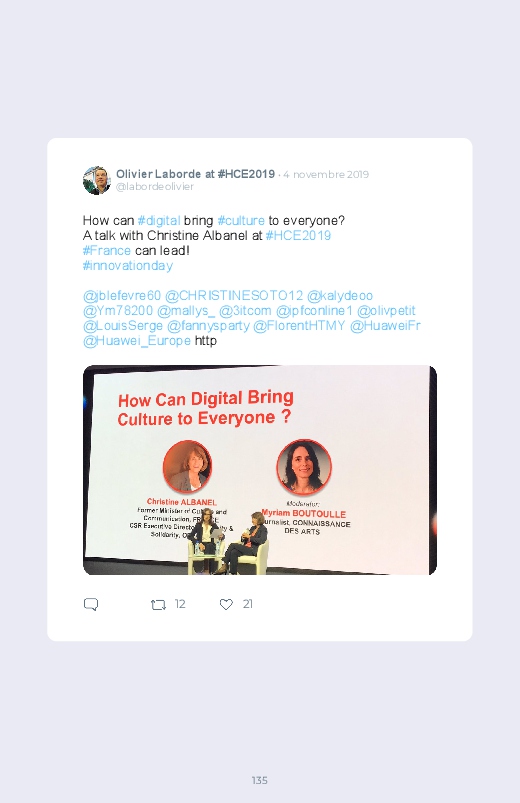The image size is (520, 803).
Task: Open the @HuaweiFr mention
Action: point(385,325)
